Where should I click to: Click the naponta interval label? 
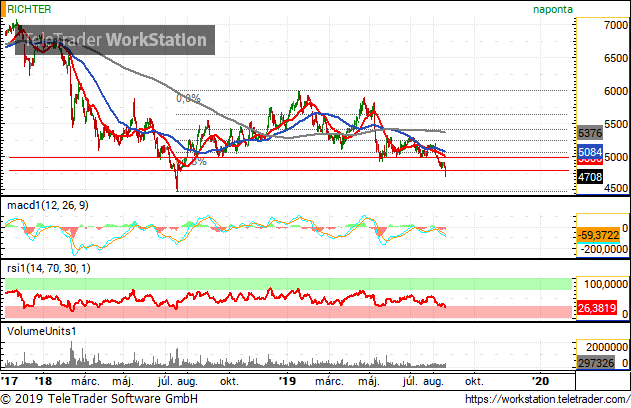[553, 9]
